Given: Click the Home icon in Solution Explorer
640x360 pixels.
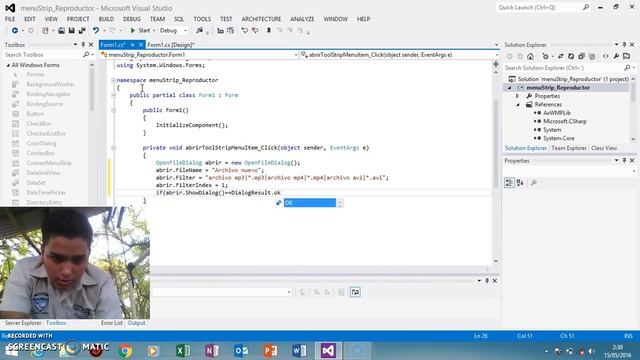Looking at the screenshot, I should [530, 56].
